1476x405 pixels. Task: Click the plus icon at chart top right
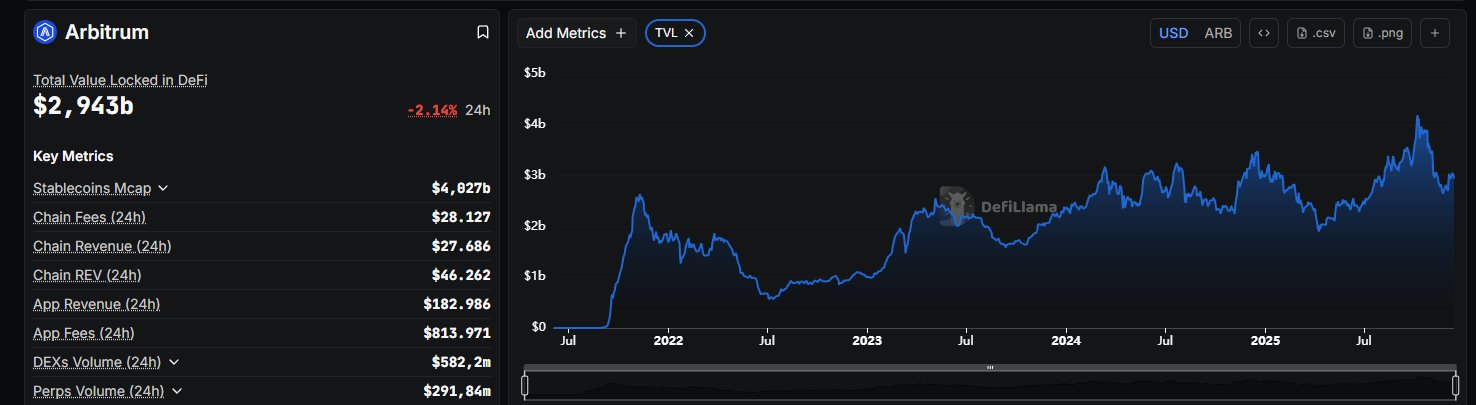1434,33
